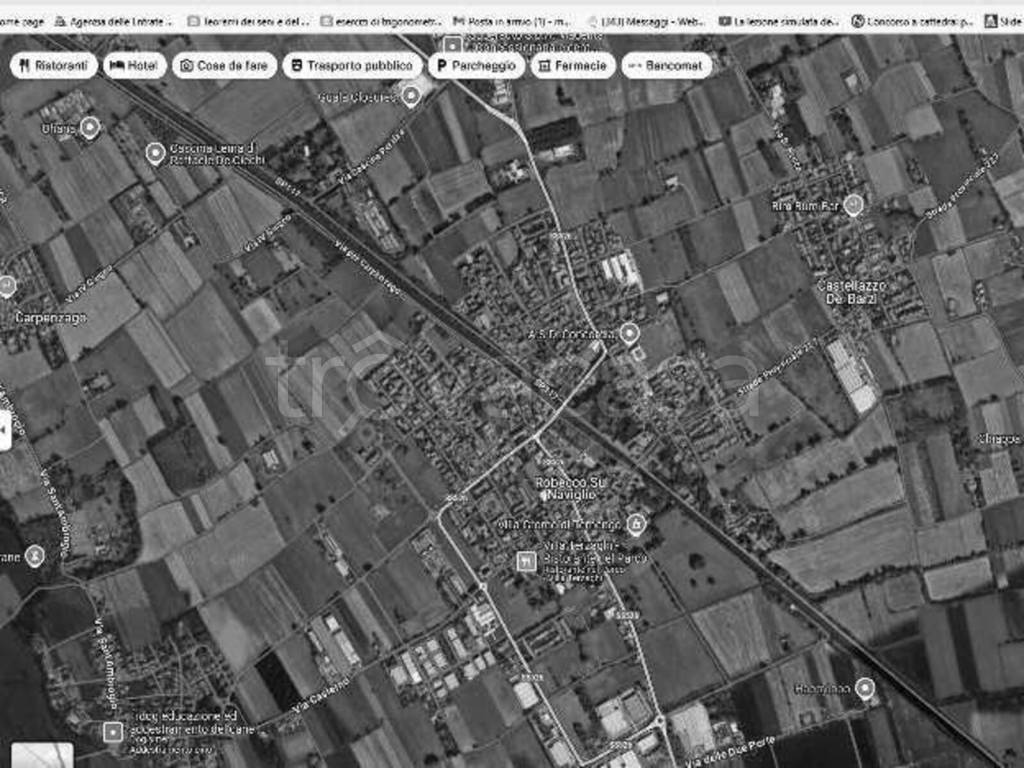Screen dimensions: 1024x768
Task: Click the Uliana map pin
Action: coord(90,127)
